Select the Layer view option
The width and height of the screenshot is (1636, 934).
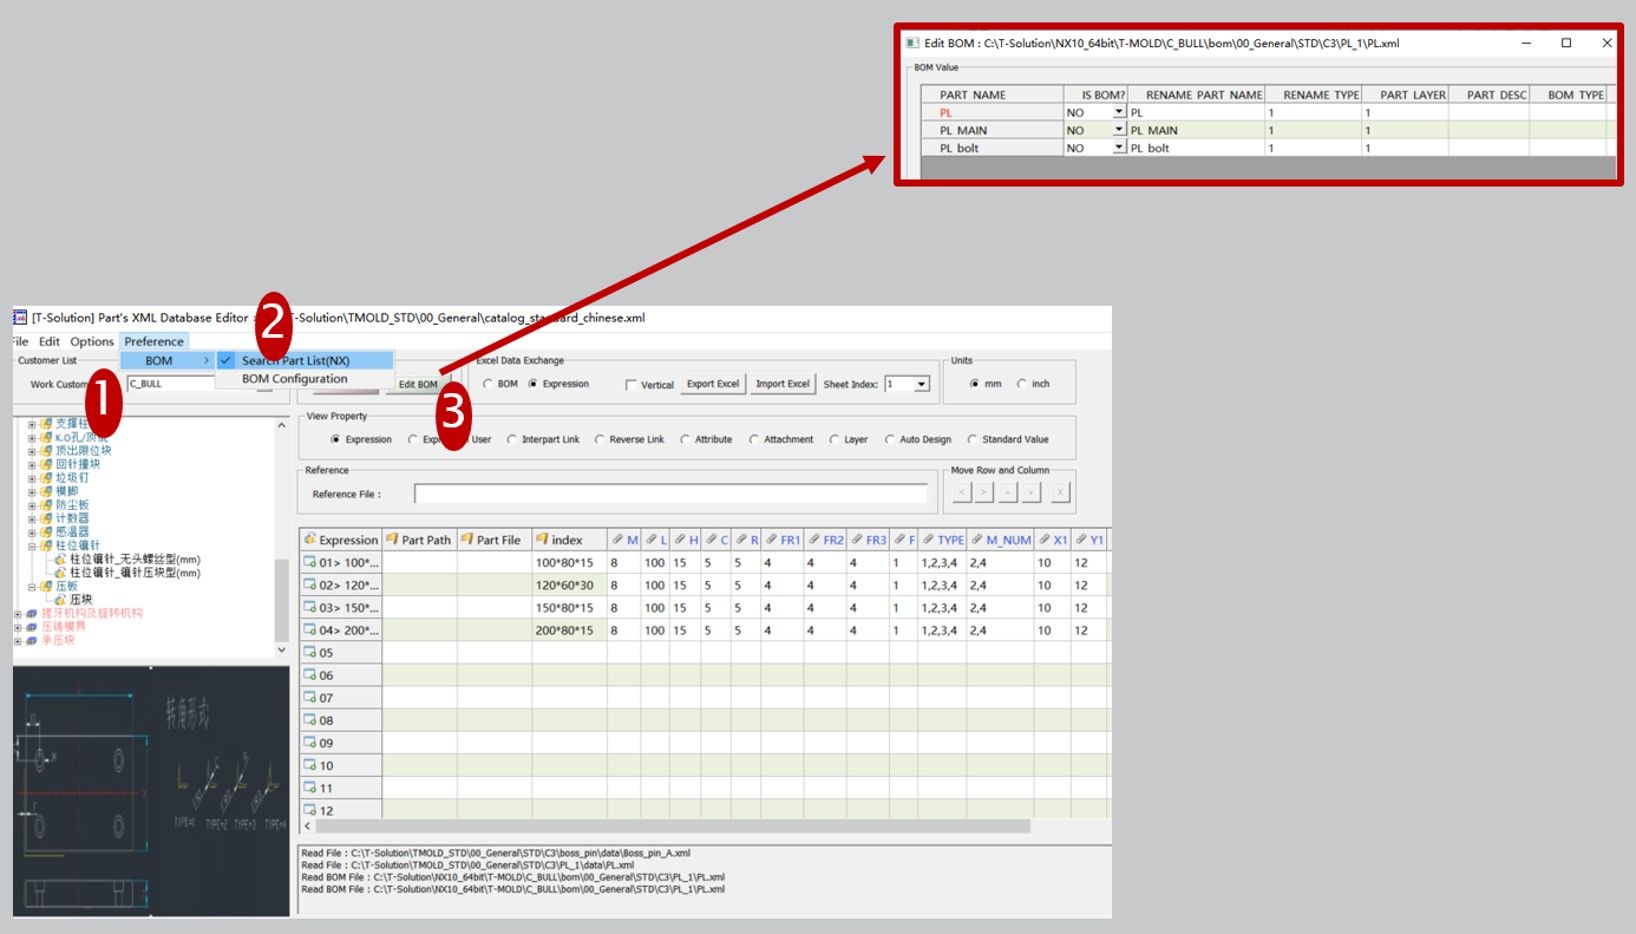[x=834, y=439]
